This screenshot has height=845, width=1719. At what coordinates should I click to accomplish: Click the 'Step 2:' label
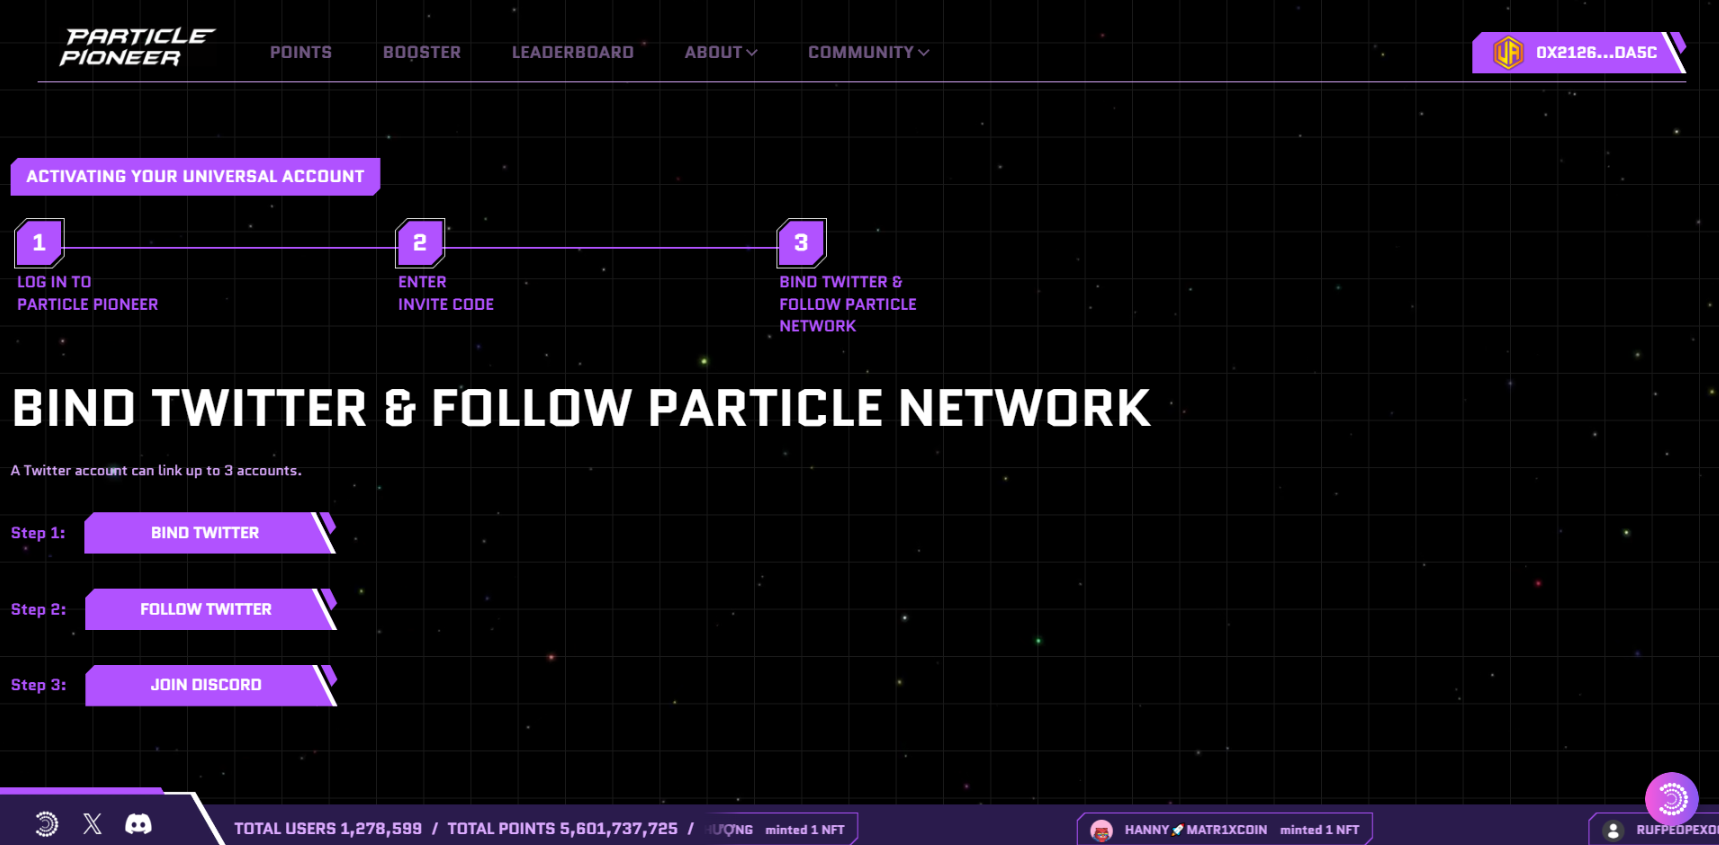[x=38, y=609]
